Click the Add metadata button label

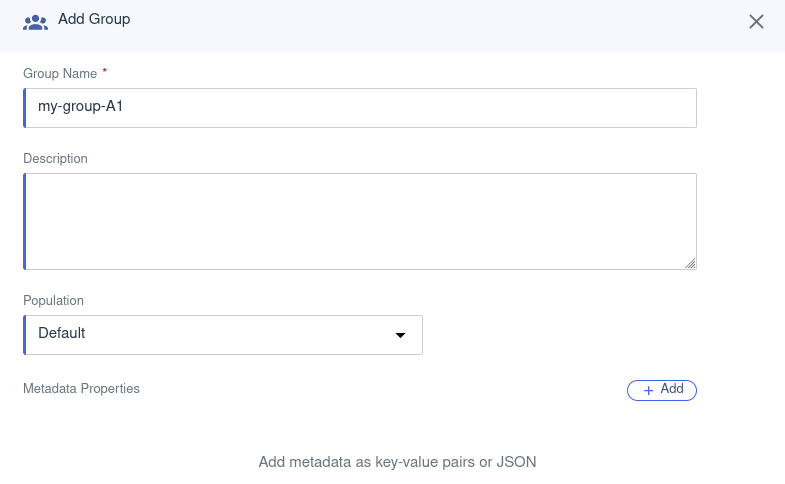click(672, 389)
